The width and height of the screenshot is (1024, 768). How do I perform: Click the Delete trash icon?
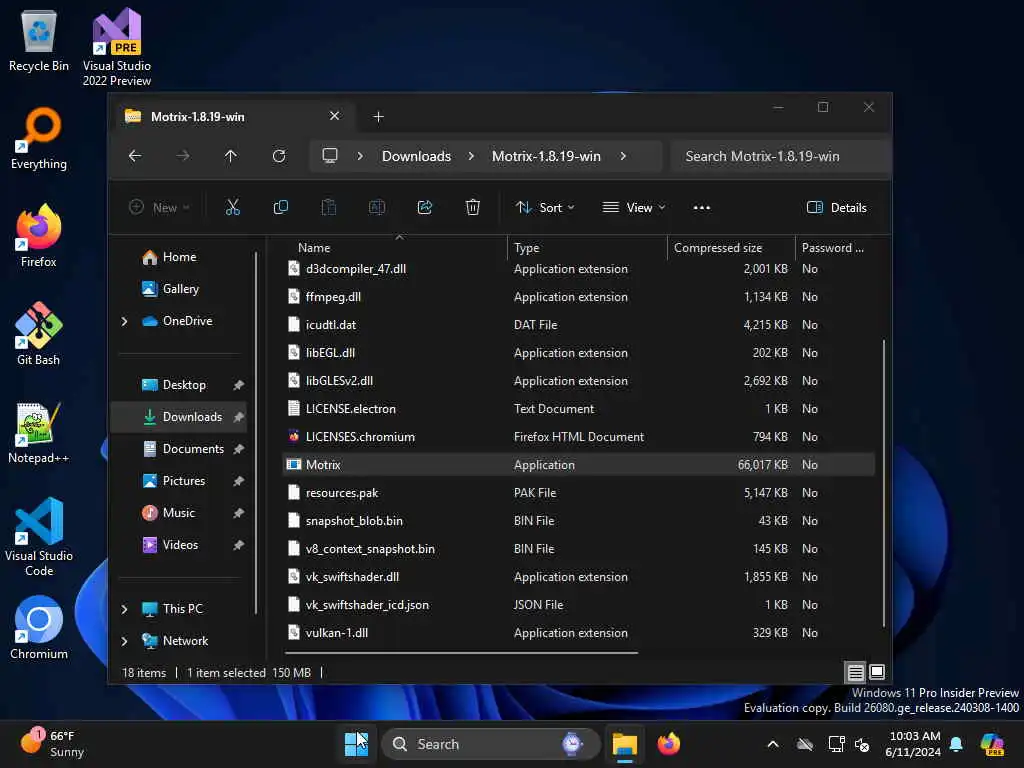pos(472,208)
